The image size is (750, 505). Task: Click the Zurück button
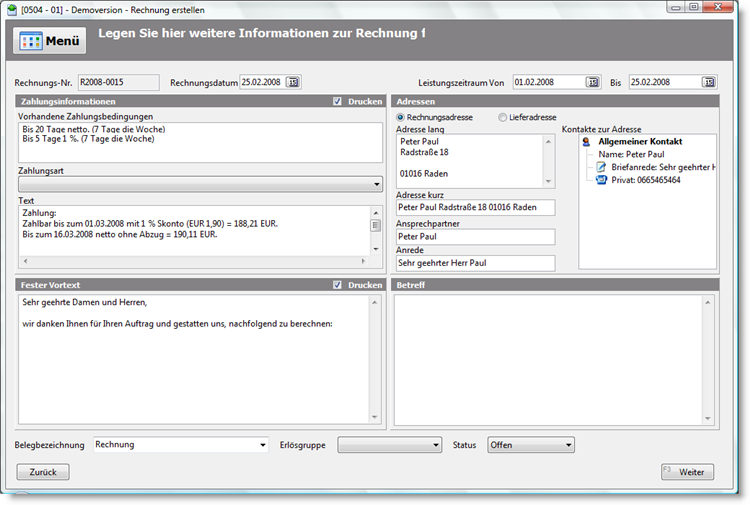(43, 472)
